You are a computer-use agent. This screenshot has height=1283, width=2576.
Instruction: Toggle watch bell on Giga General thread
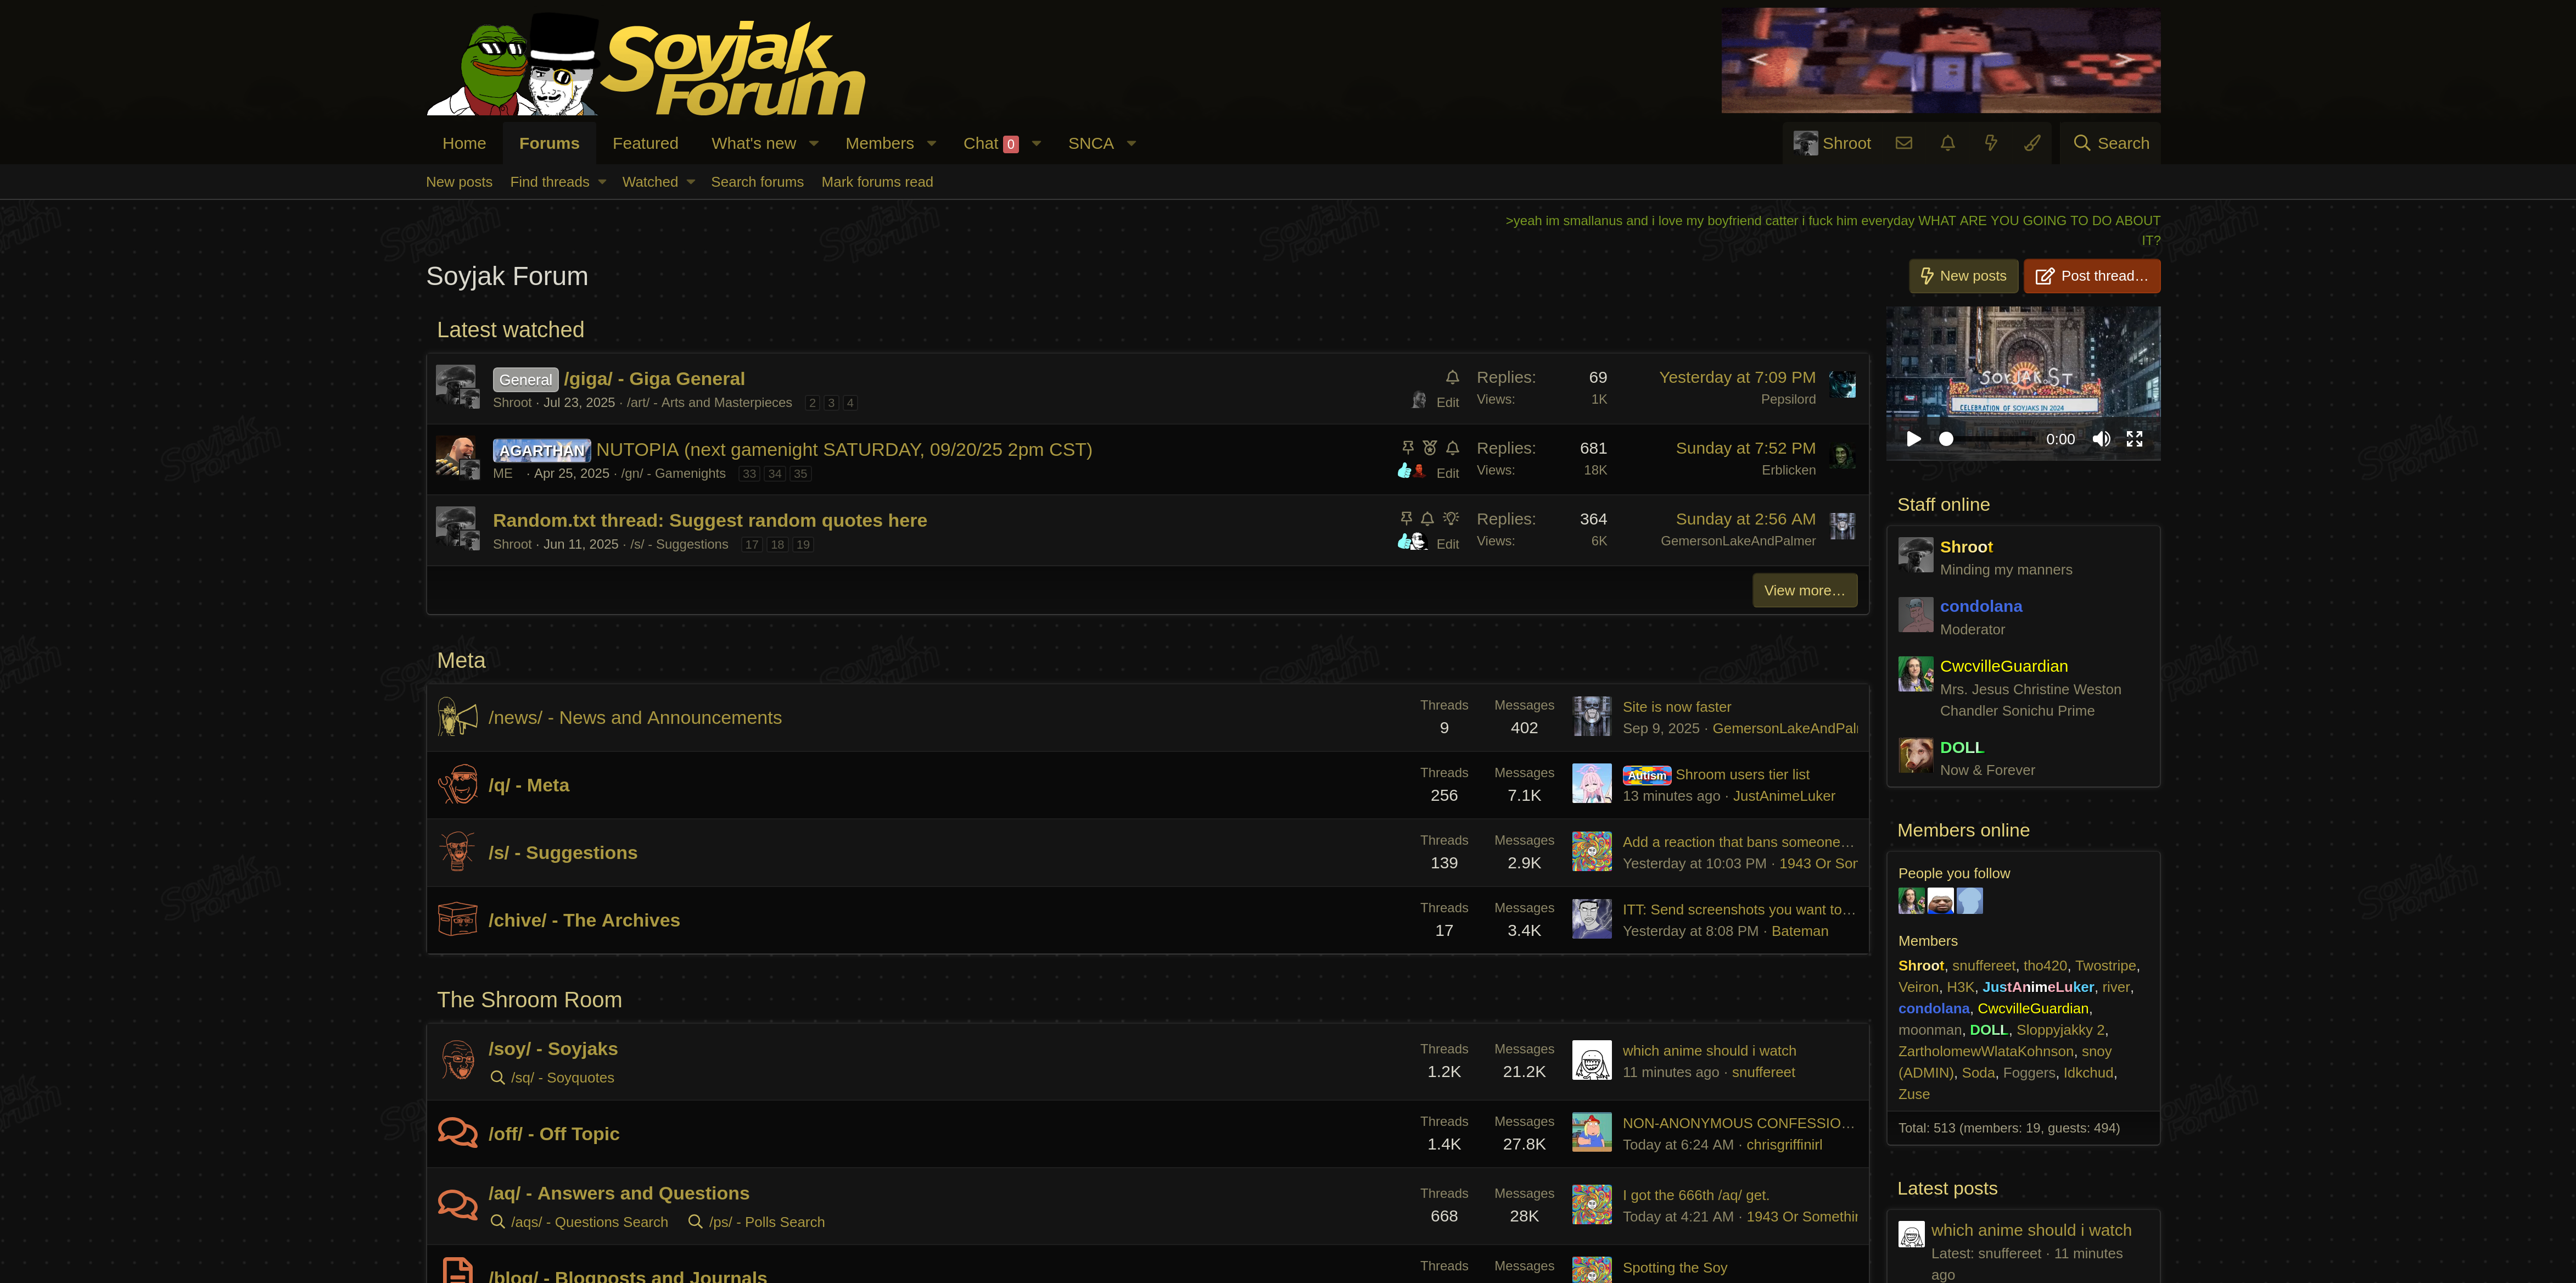(1452, 377)
